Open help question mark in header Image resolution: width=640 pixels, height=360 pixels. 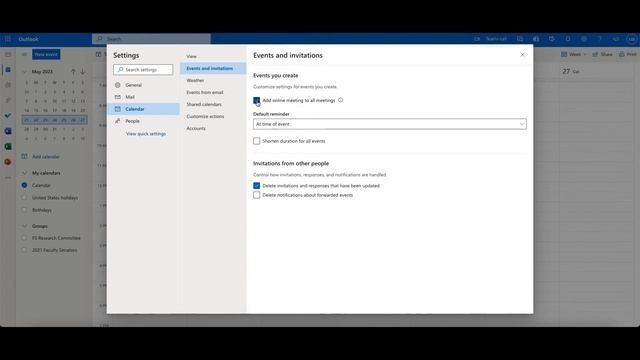[x=600, y=39]
